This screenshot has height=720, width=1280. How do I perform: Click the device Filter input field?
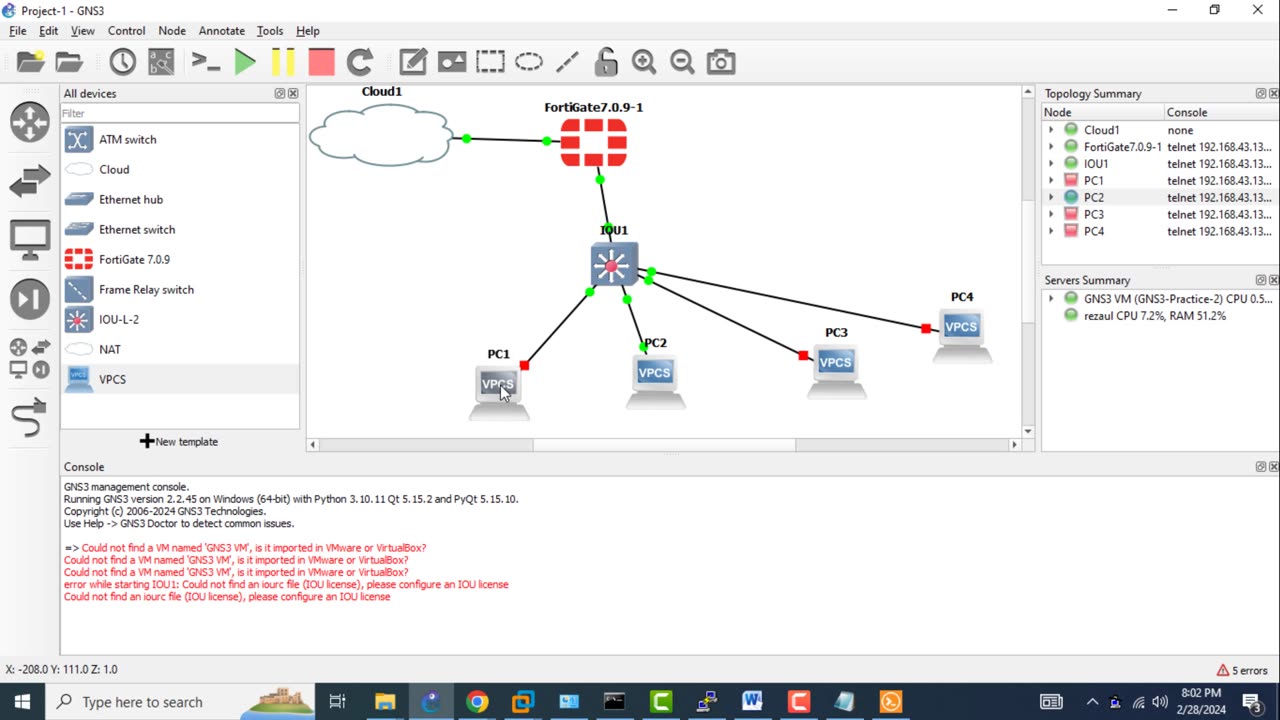click(180, 113)
